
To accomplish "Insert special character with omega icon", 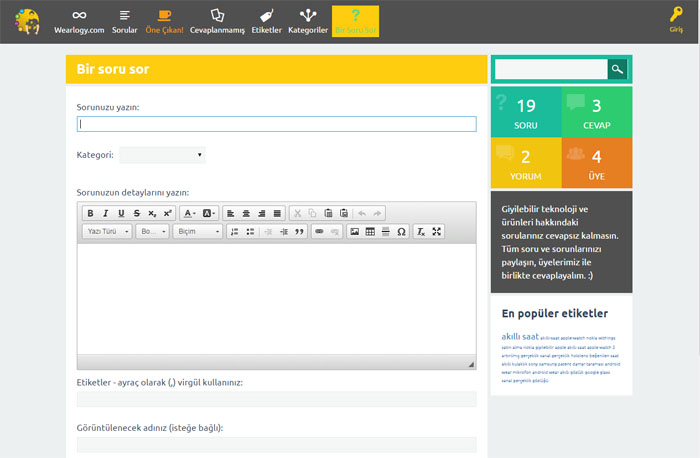I will point(401,231).
